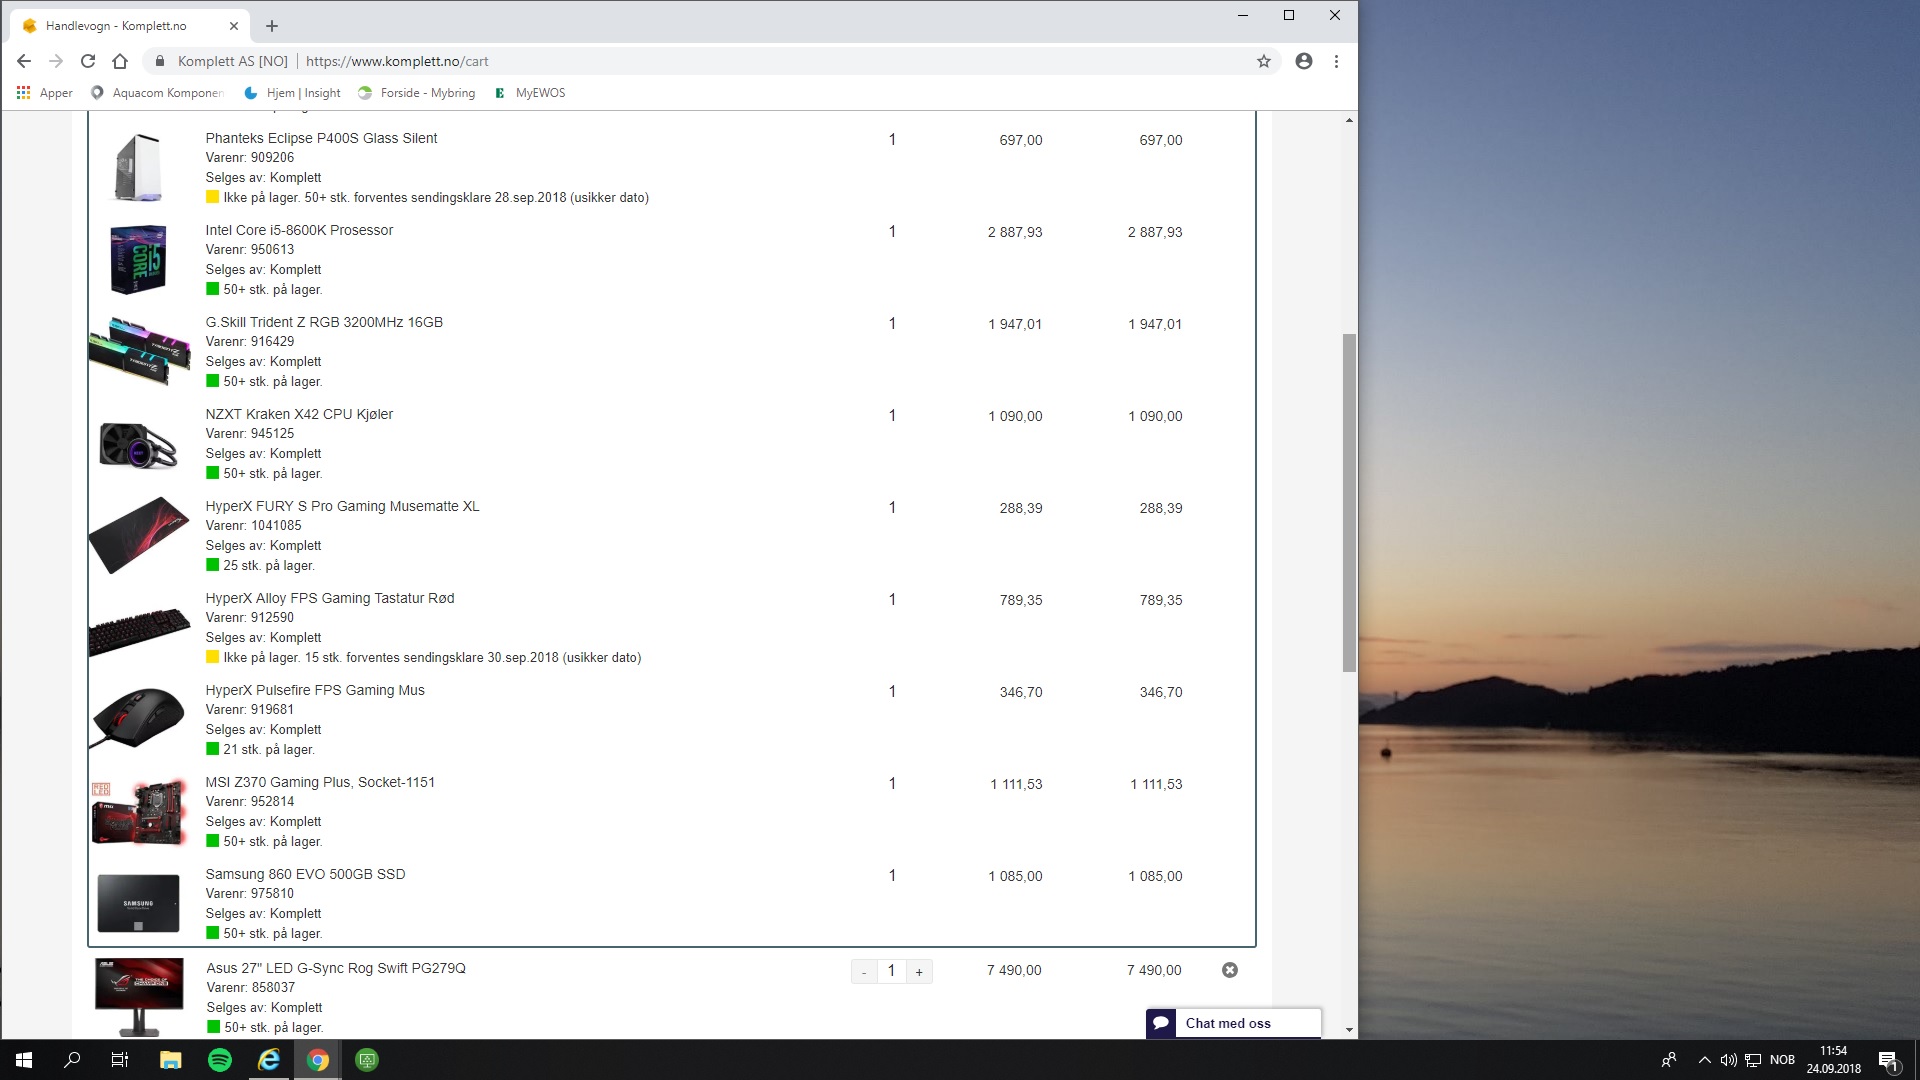Open Spotify from the taskbar
Image resolution: width=1920 pixels, height=1080 pixels.
(220, 1060)
